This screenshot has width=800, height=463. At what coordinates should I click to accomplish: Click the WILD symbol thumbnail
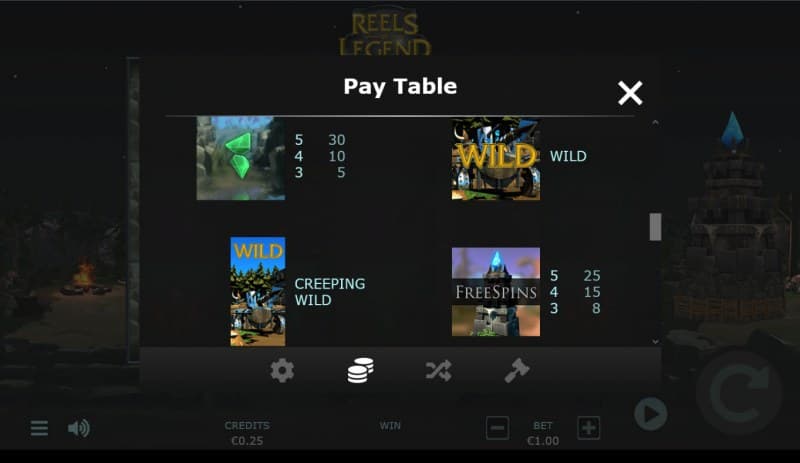tap(496, 159)
